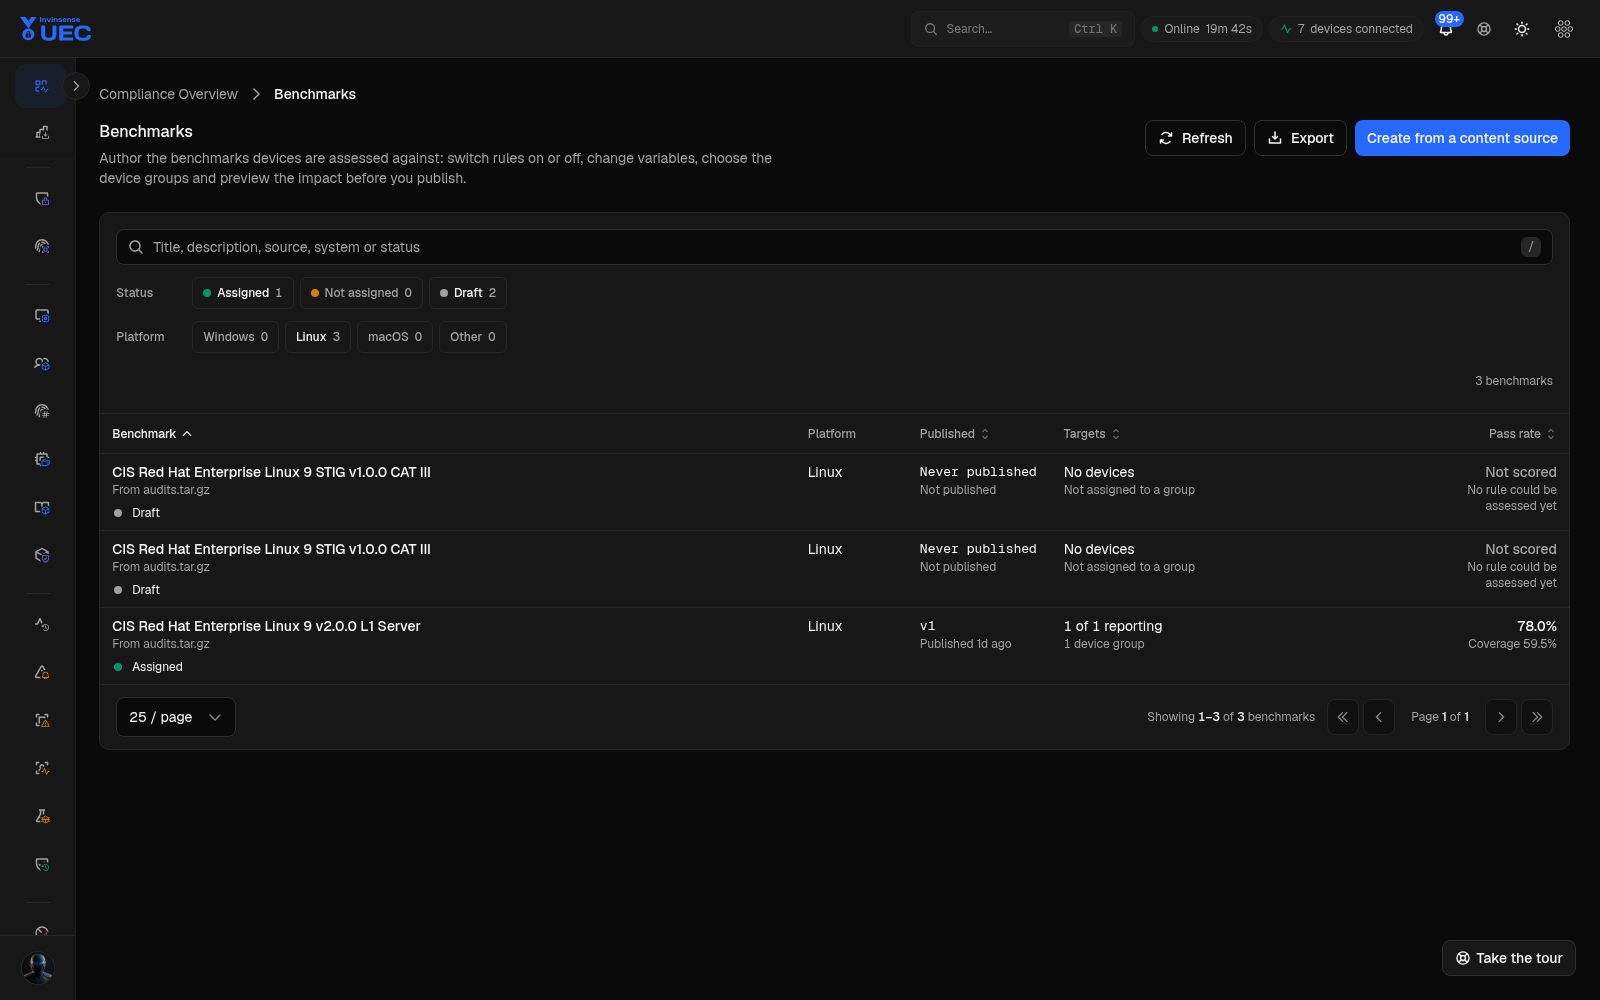Click Create from a content source

(x=1462, y=138)
